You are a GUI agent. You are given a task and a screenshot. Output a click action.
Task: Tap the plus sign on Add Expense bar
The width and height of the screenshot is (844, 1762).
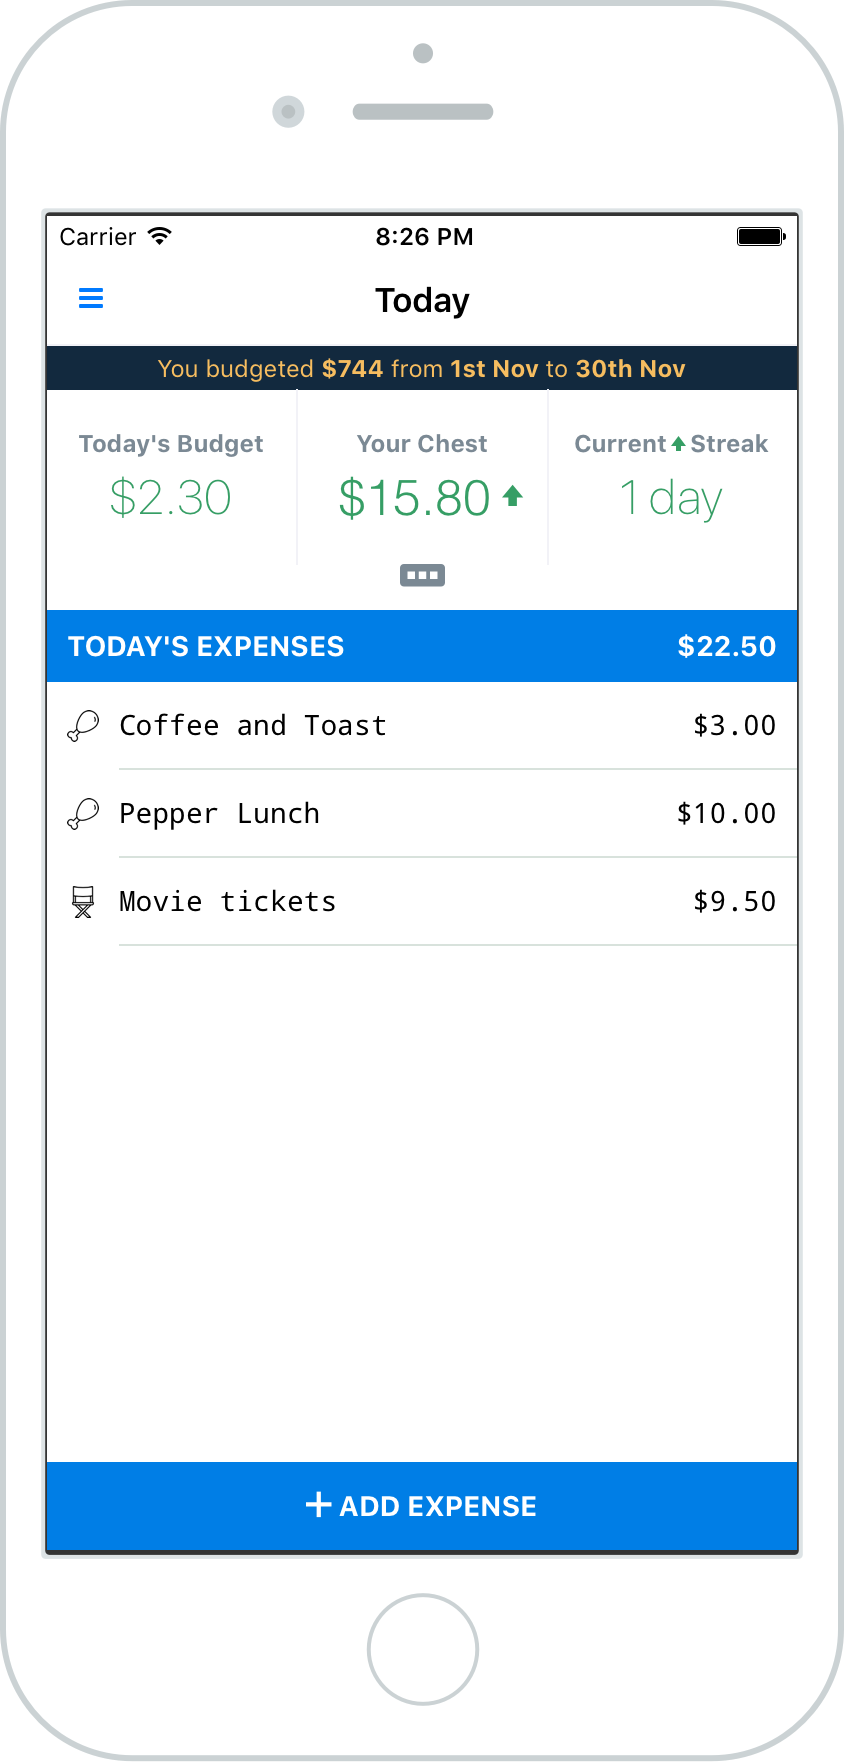tap(318, 1505)
